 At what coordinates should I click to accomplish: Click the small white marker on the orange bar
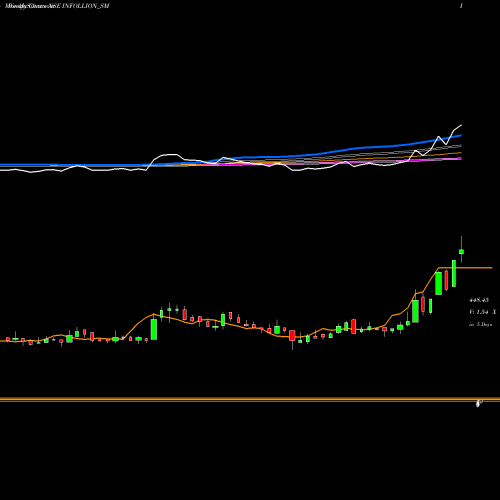tap(479, 404)
